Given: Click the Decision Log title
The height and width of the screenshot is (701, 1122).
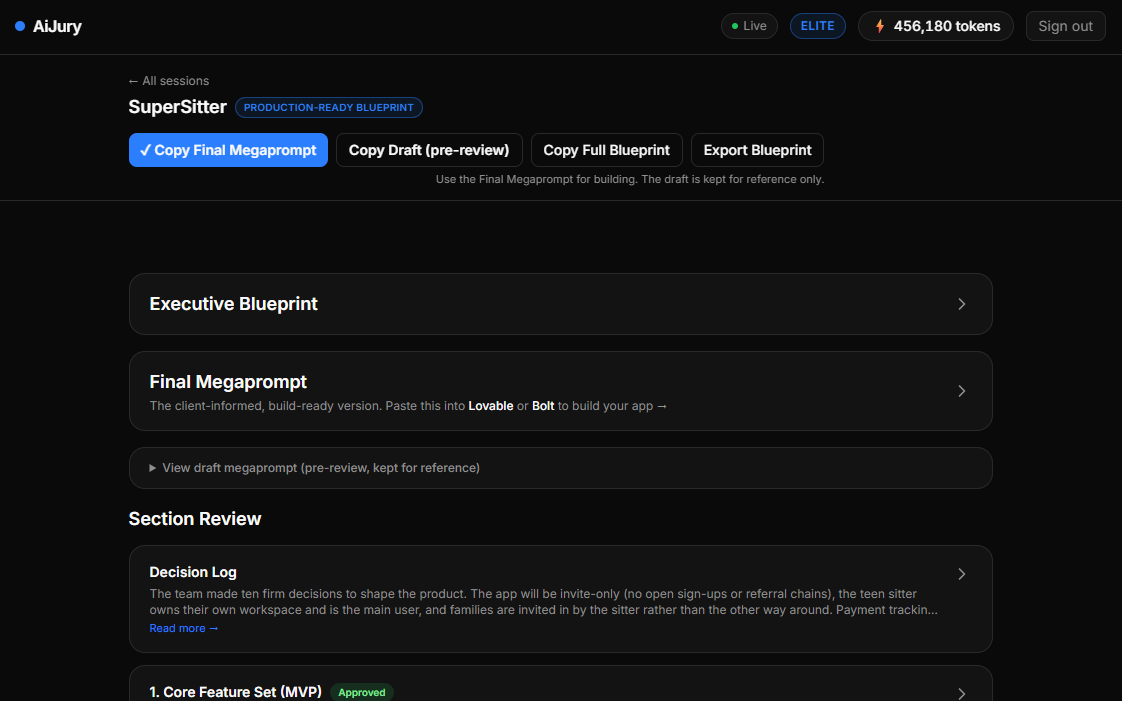Looking at the screenshot, I should coord(193,572).
